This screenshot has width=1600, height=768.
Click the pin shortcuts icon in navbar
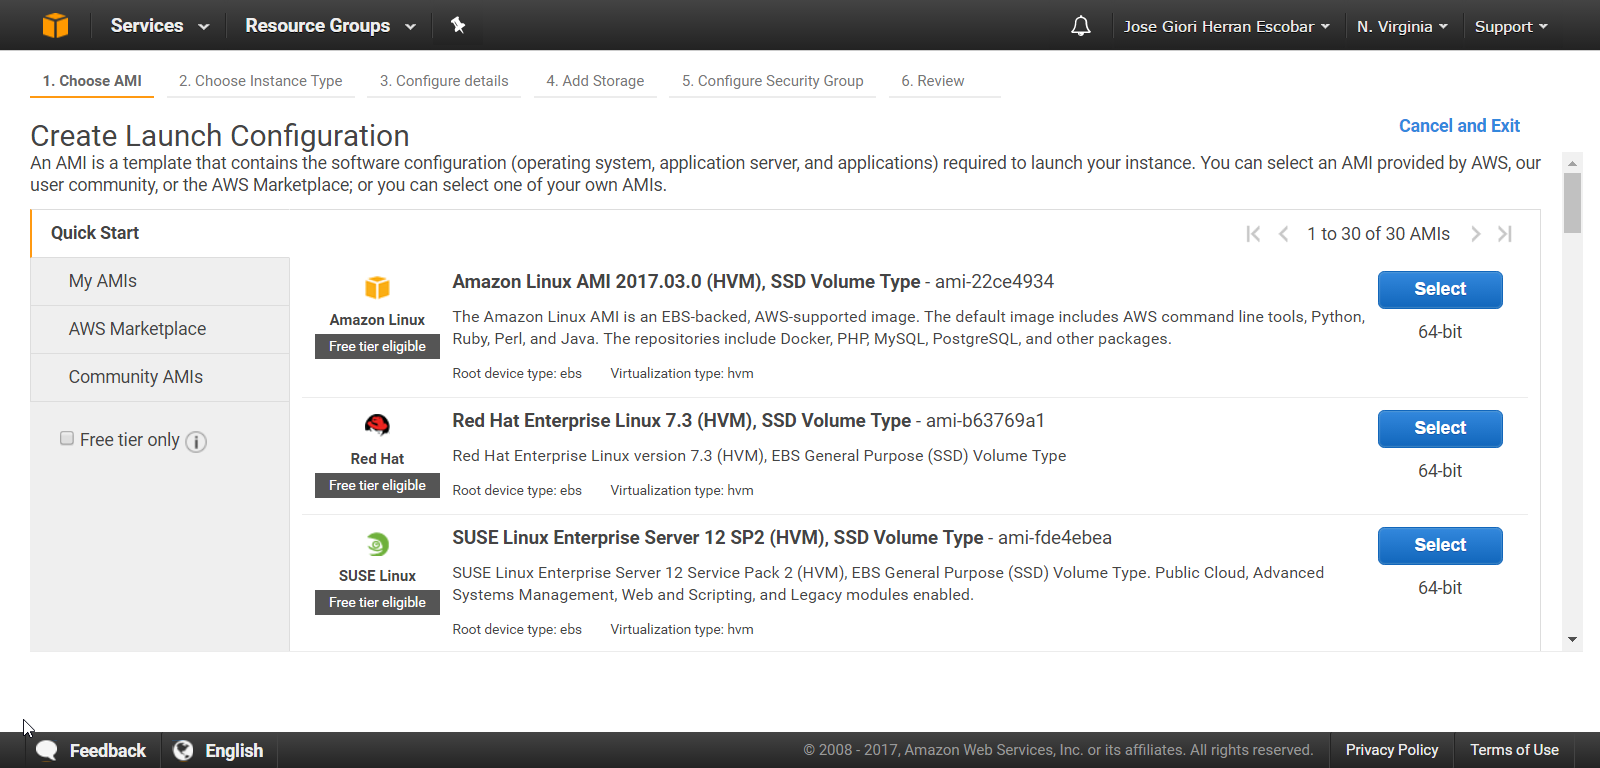click(x=458, y=25)
